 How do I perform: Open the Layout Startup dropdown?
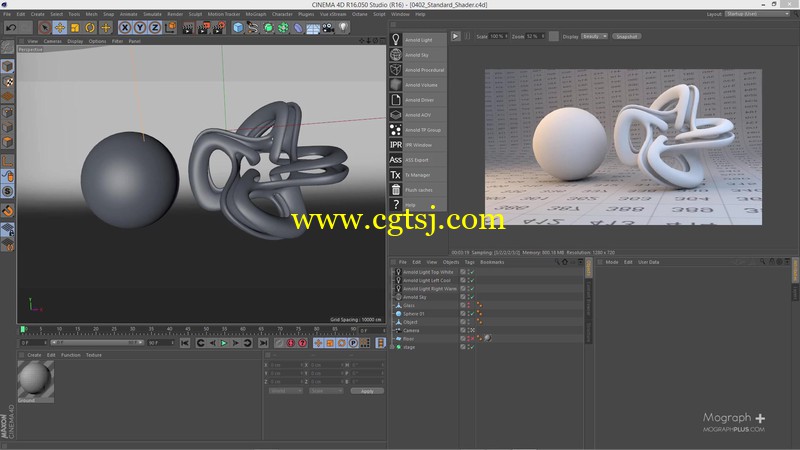pyautogui.click(x=757, y=14)
